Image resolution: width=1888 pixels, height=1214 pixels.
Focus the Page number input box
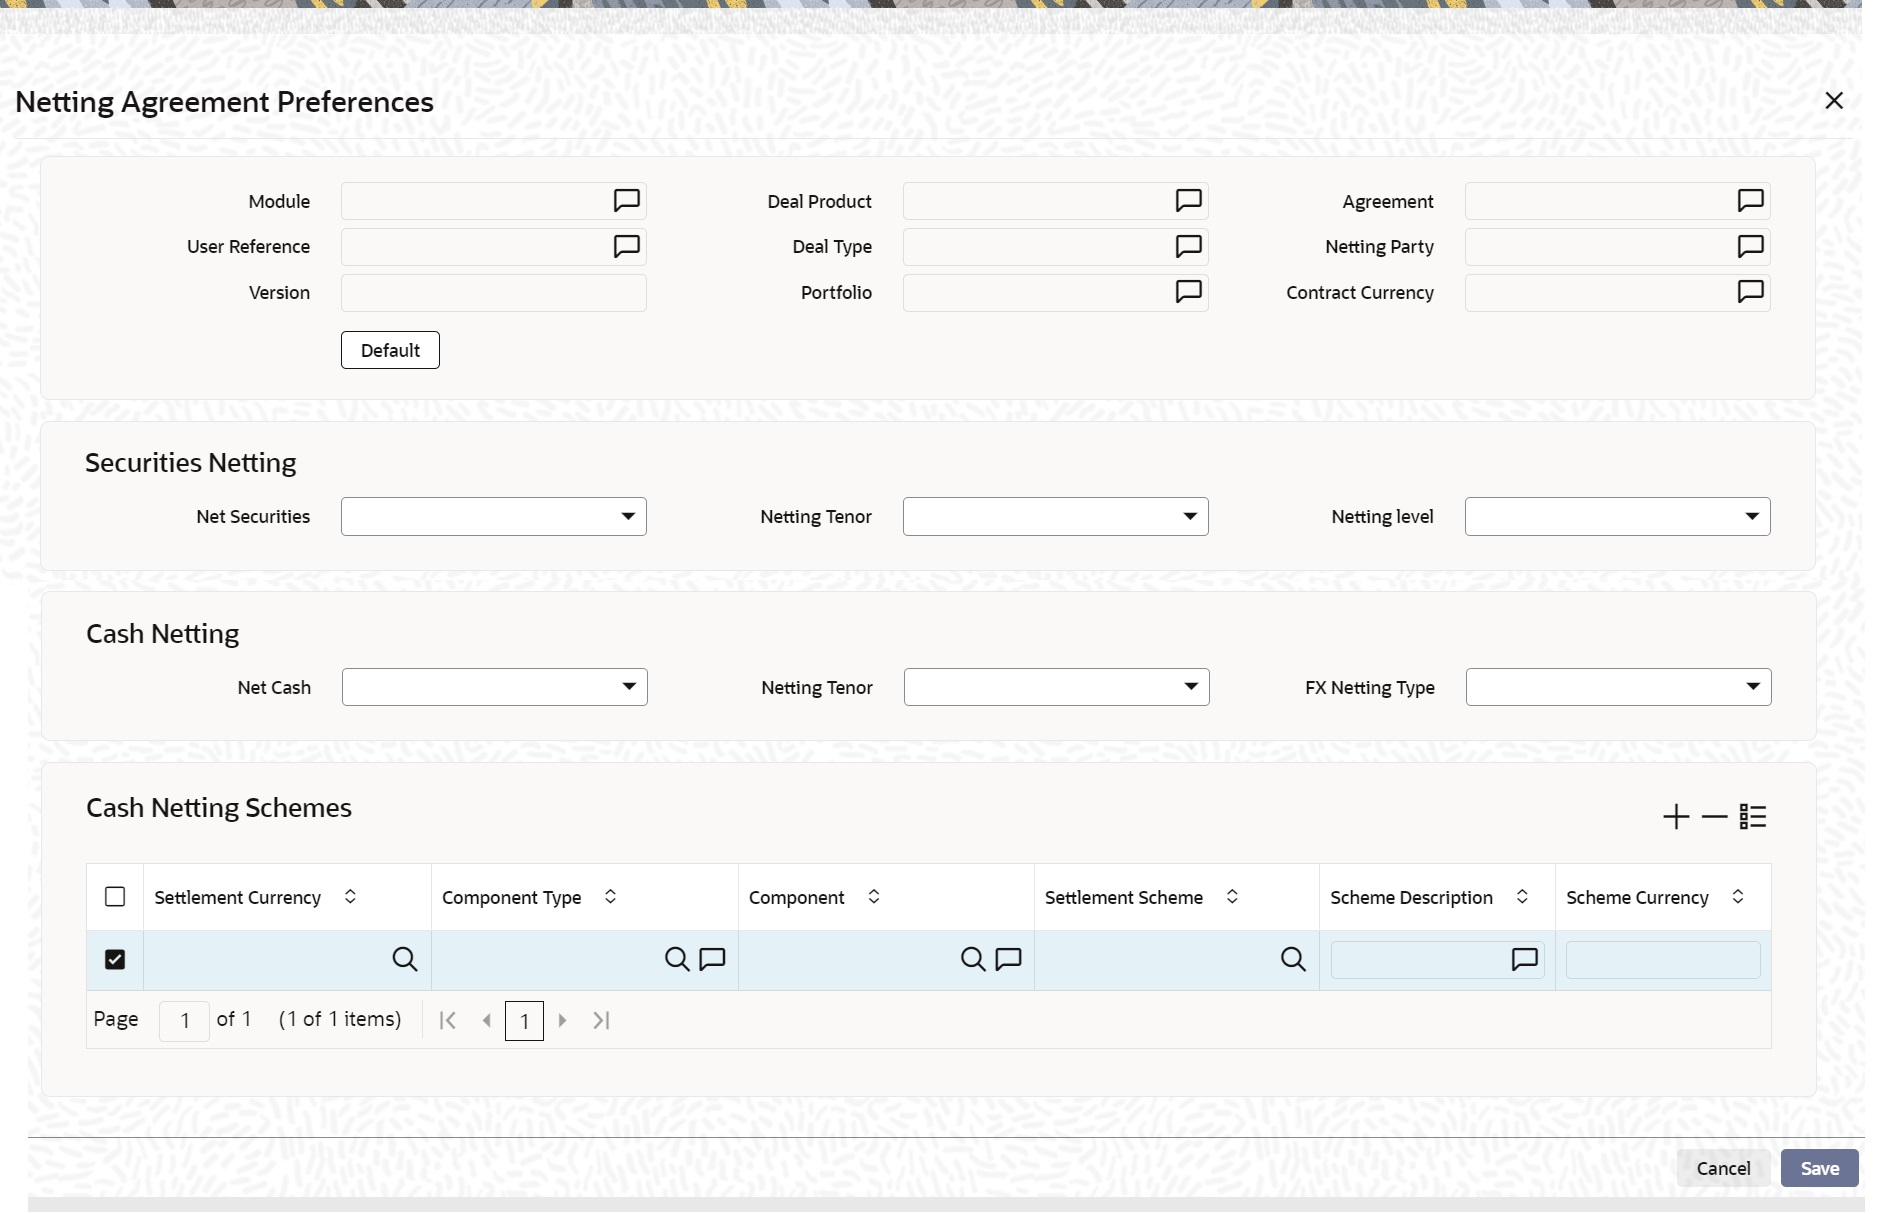coord(184,1021)
